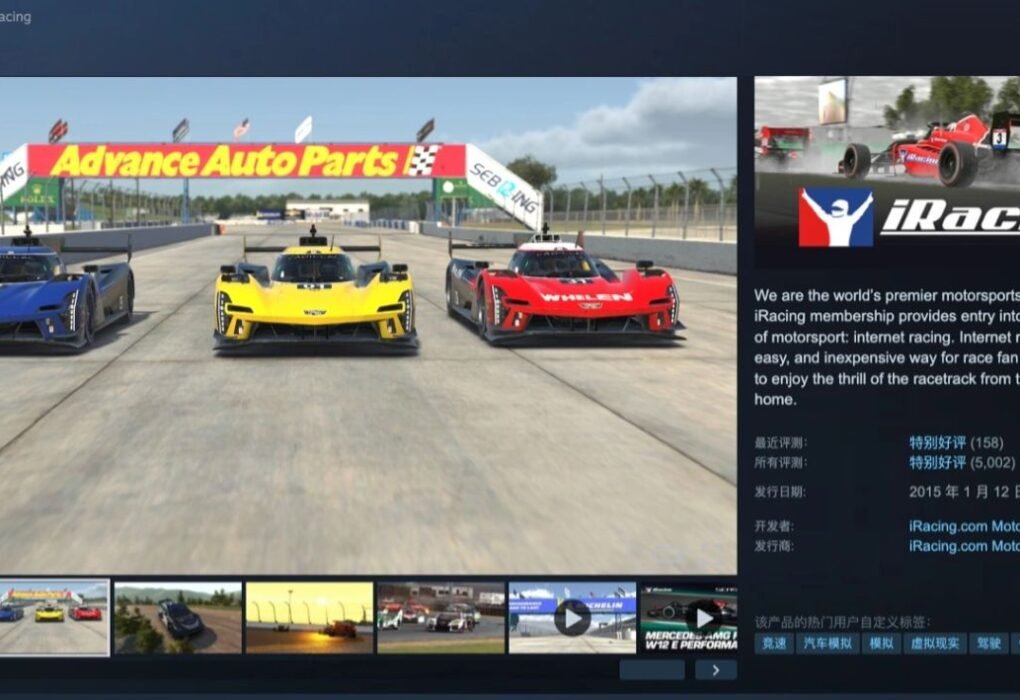Select the GT cars pack thumbnail
Viewport: 1020px width, 700px height.
[441, 618]
